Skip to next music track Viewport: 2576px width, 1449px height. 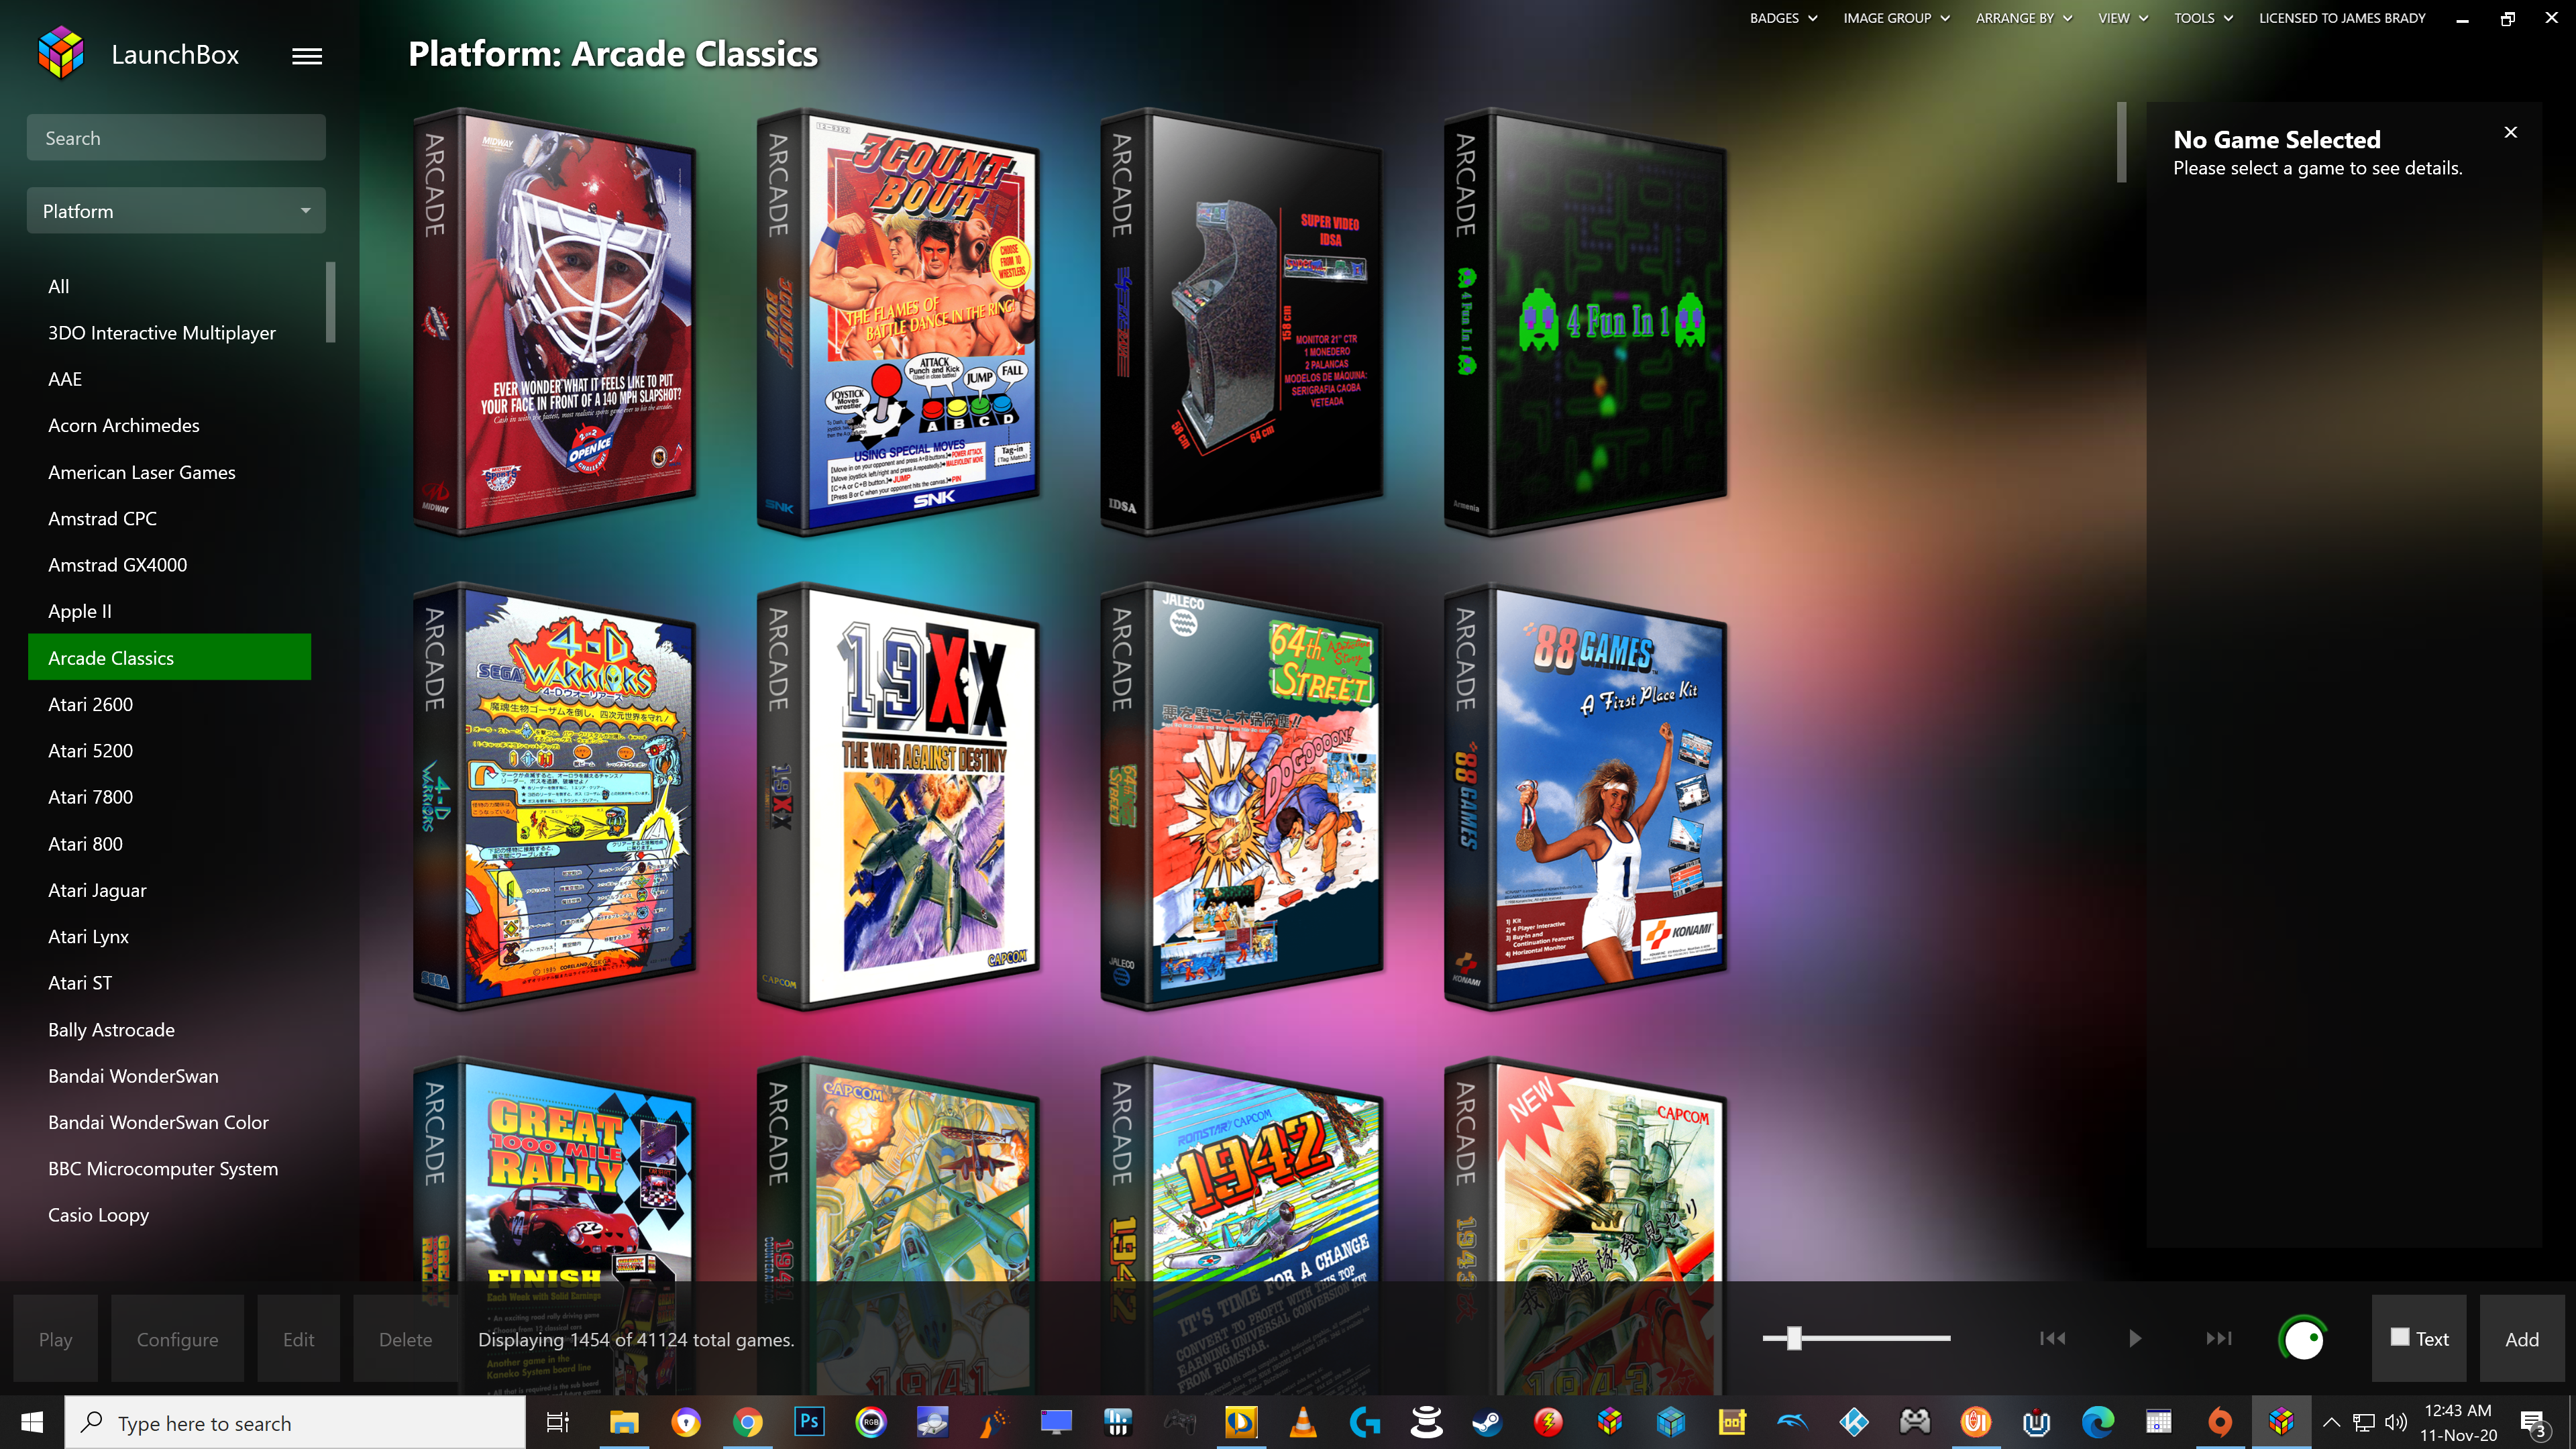click(x=2219, y=1338)
